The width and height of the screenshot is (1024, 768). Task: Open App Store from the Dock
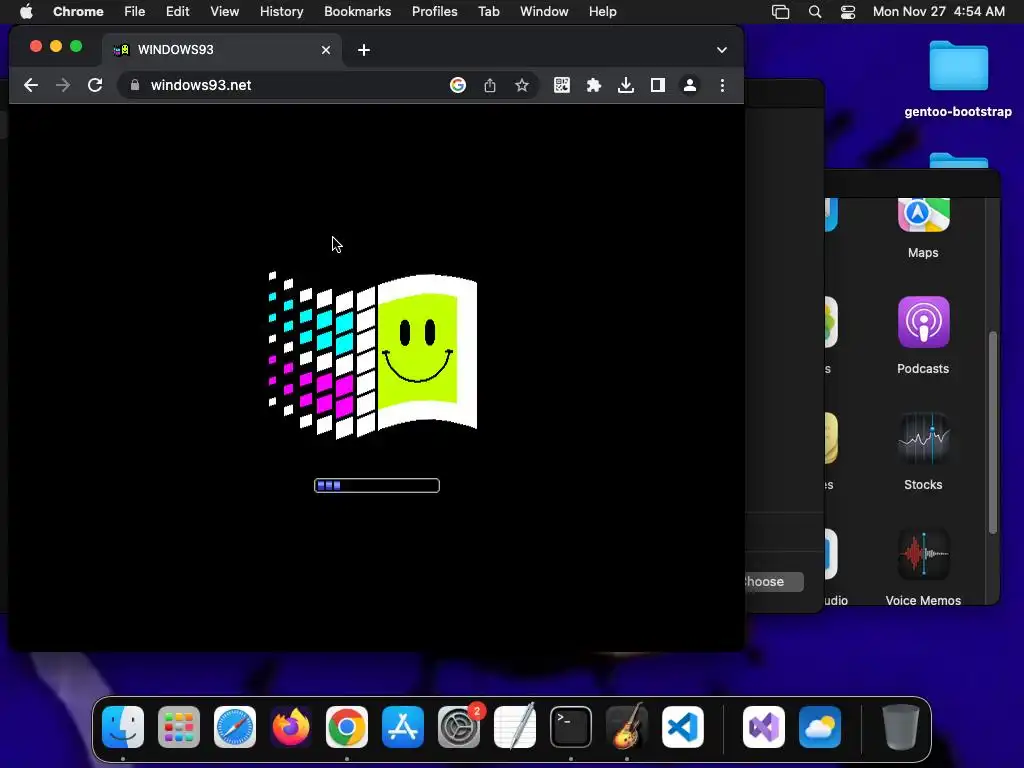click(403, 727)
